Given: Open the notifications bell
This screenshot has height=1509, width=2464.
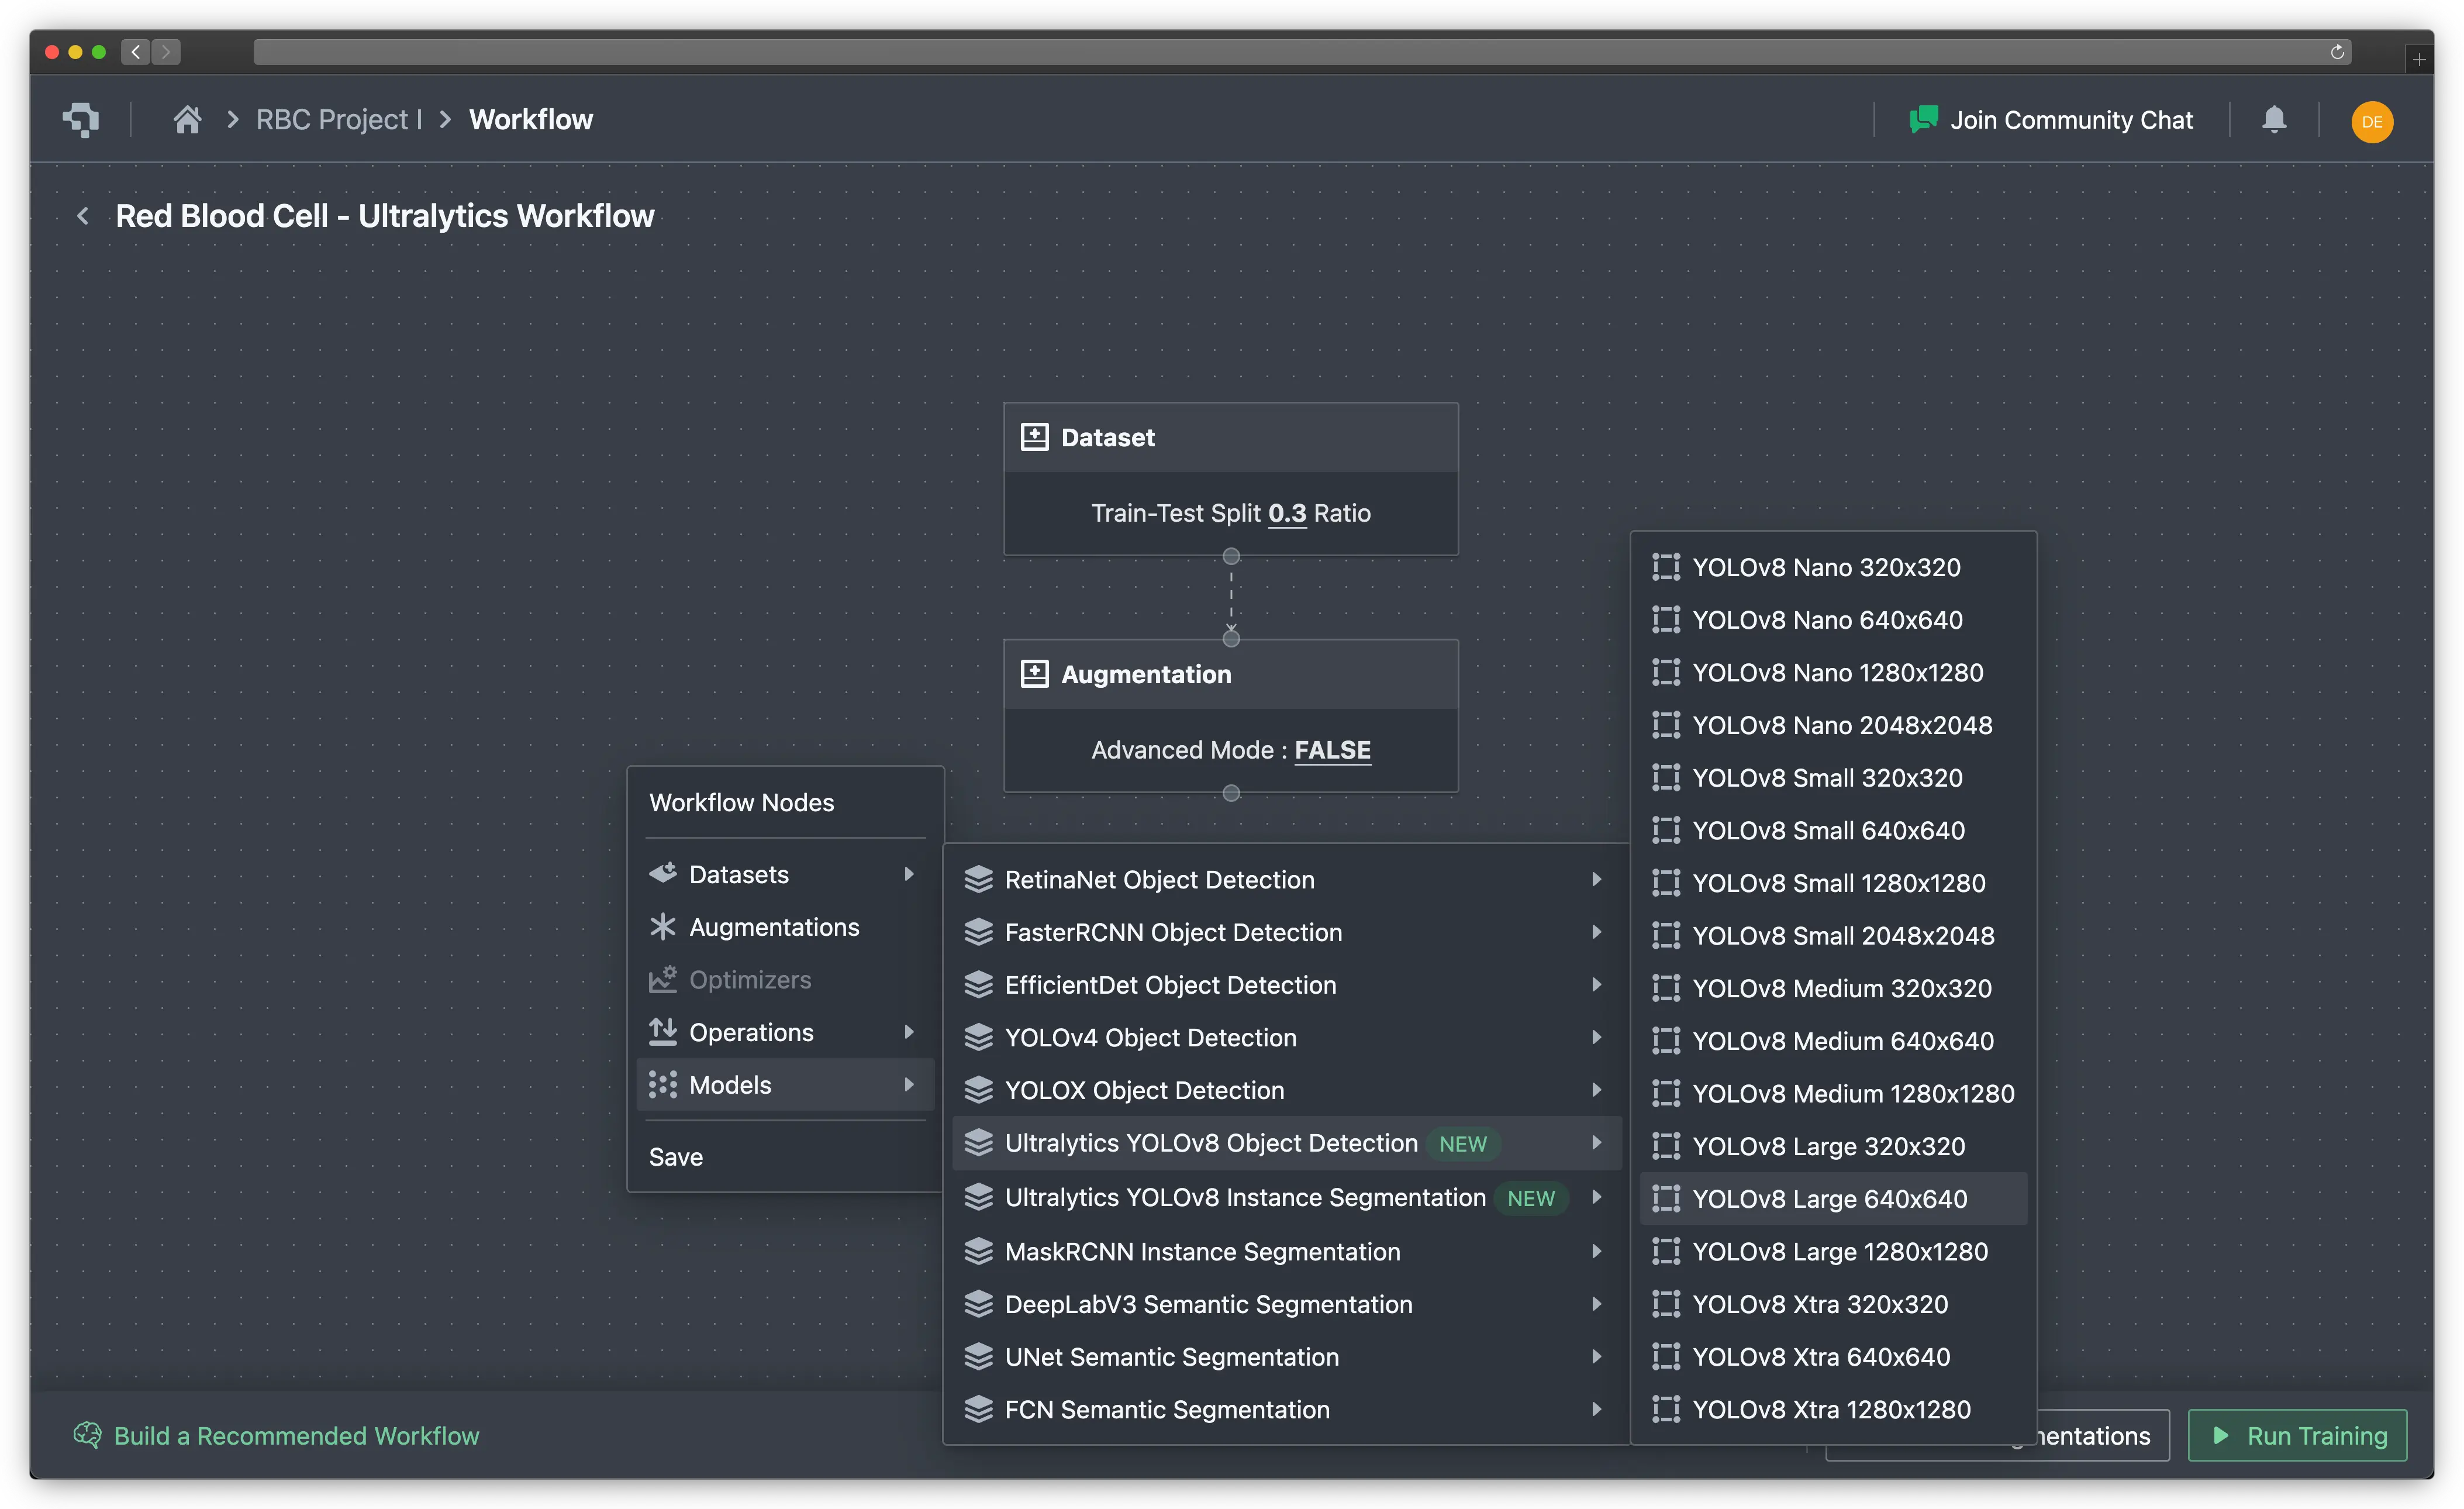Looking at the screenshot, I should 2274,120.
